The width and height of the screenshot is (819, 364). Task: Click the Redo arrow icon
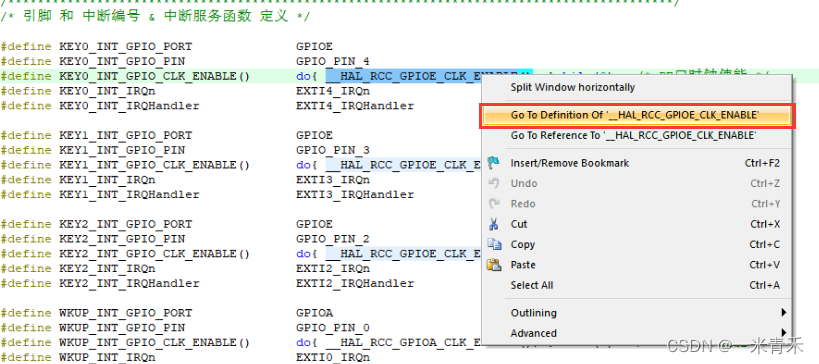tap(494, 204)
